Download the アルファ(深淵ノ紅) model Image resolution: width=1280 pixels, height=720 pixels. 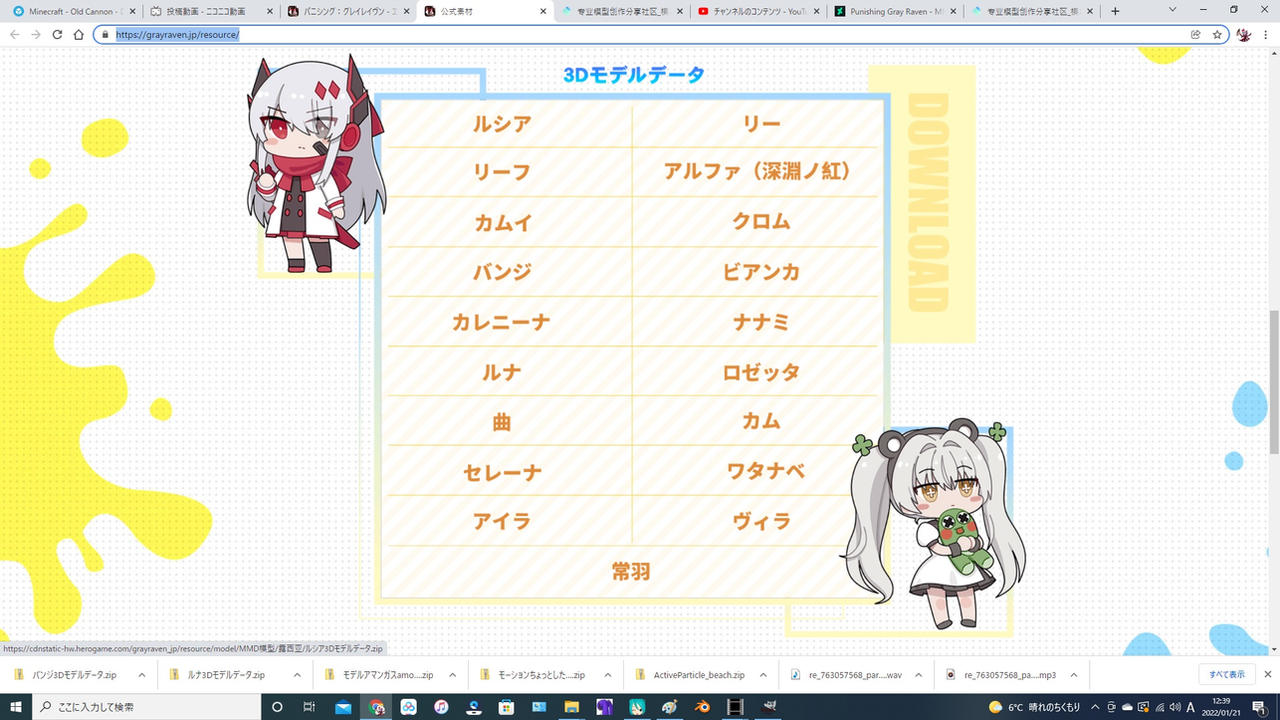(757, 172)
